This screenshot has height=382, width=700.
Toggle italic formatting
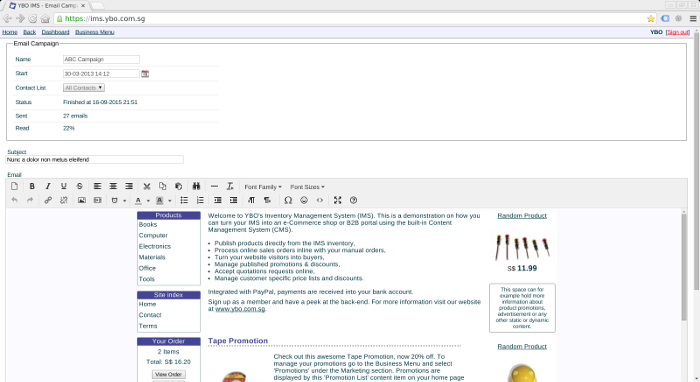click(x=48, y=186)
